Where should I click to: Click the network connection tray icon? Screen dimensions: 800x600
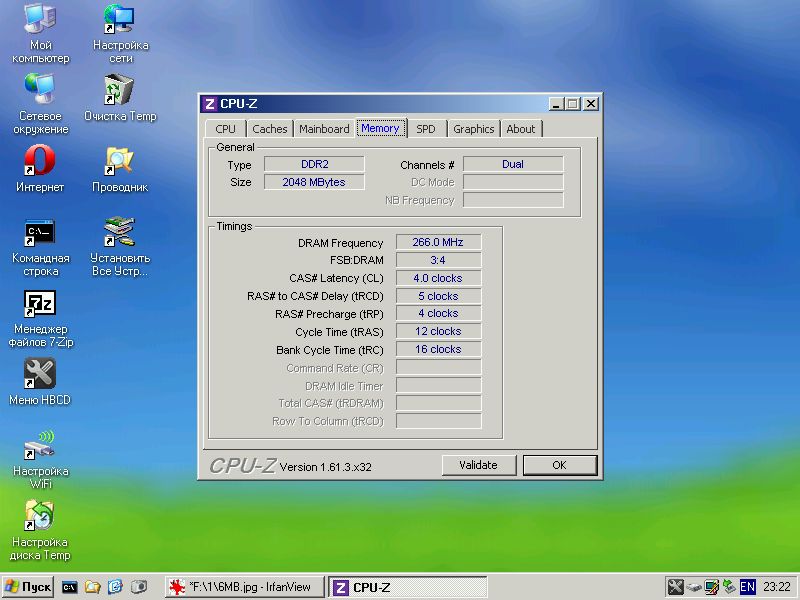click(x=730, y=587)
